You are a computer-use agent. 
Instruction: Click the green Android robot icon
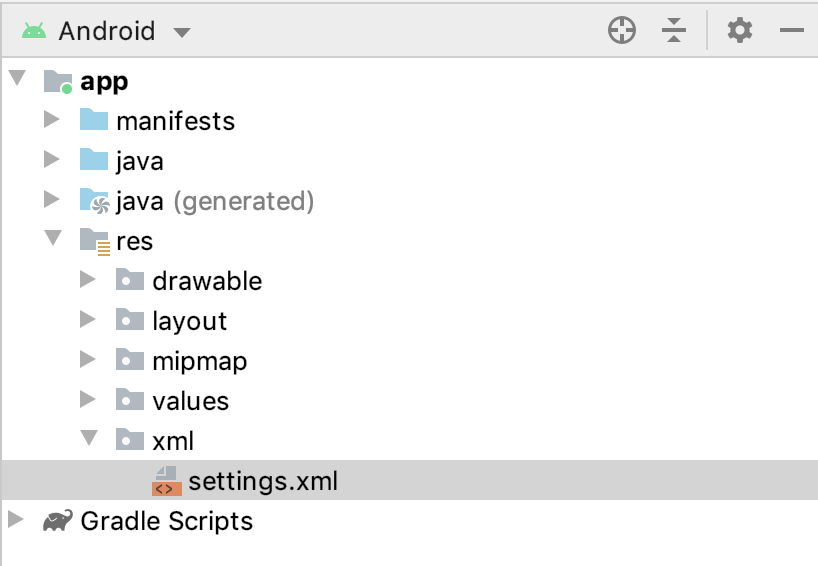point(34,31)
